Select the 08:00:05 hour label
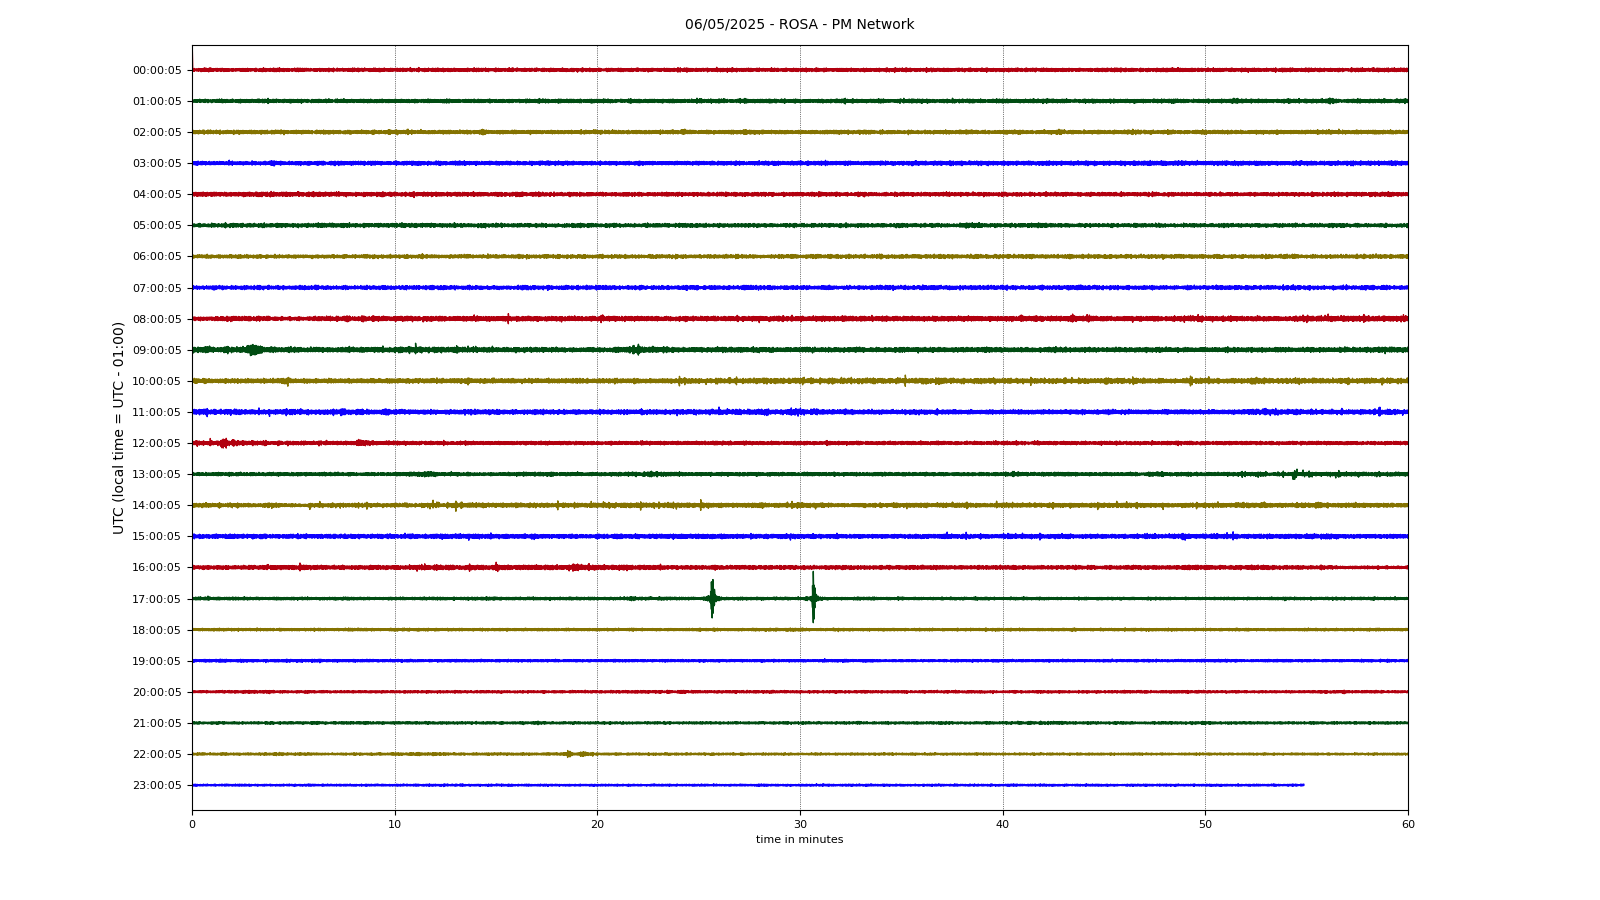Viewport: 1600px width, 900px height. coord(157,319)
